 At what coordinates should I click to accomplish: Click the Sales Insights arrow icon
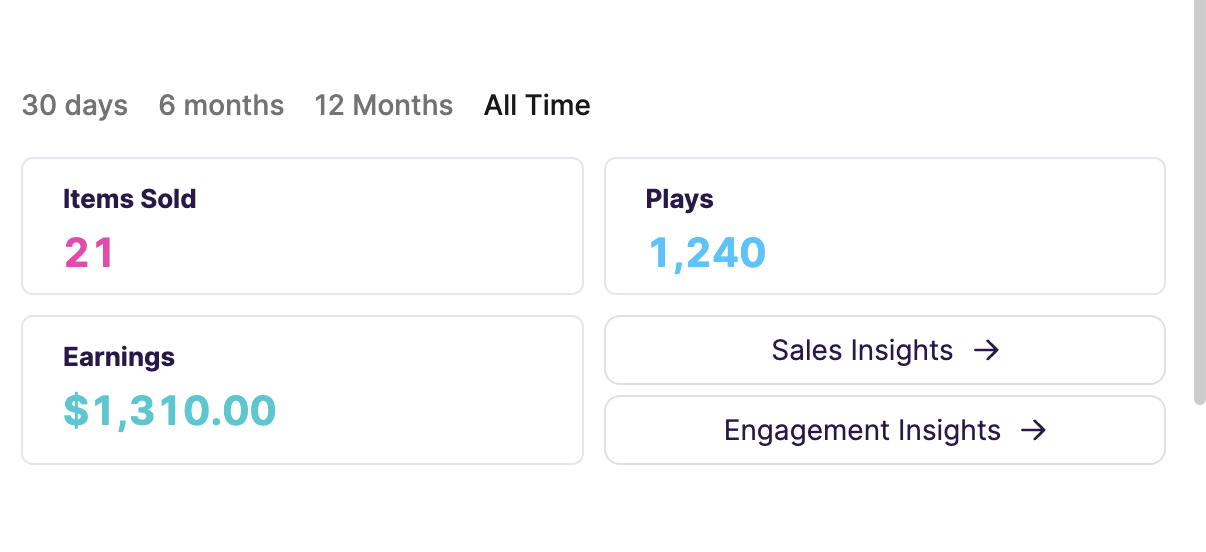click(x=987, y=350)
